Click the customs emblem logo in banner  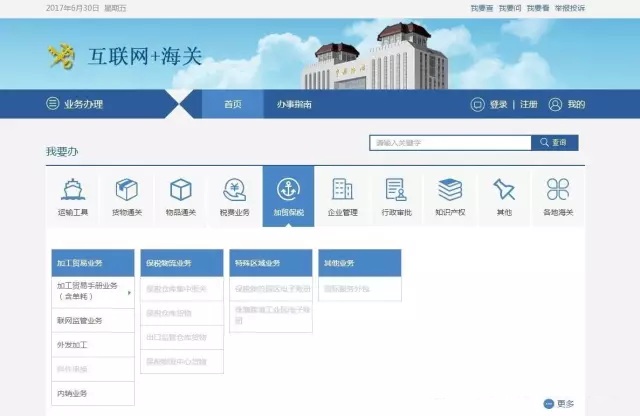tap(62, 56)
